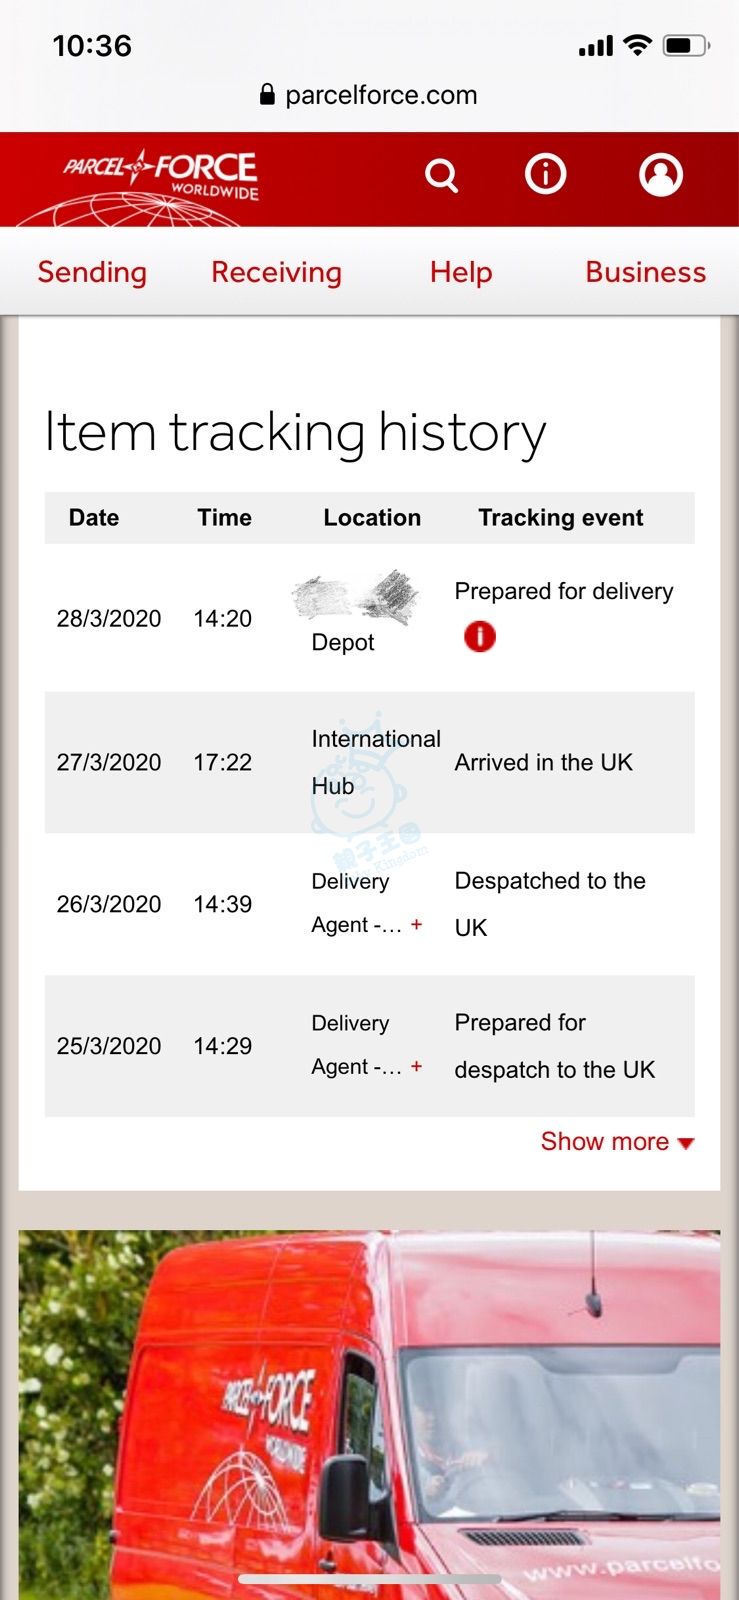Tap red info icon under Prepared for delivery

click(480, 636)
